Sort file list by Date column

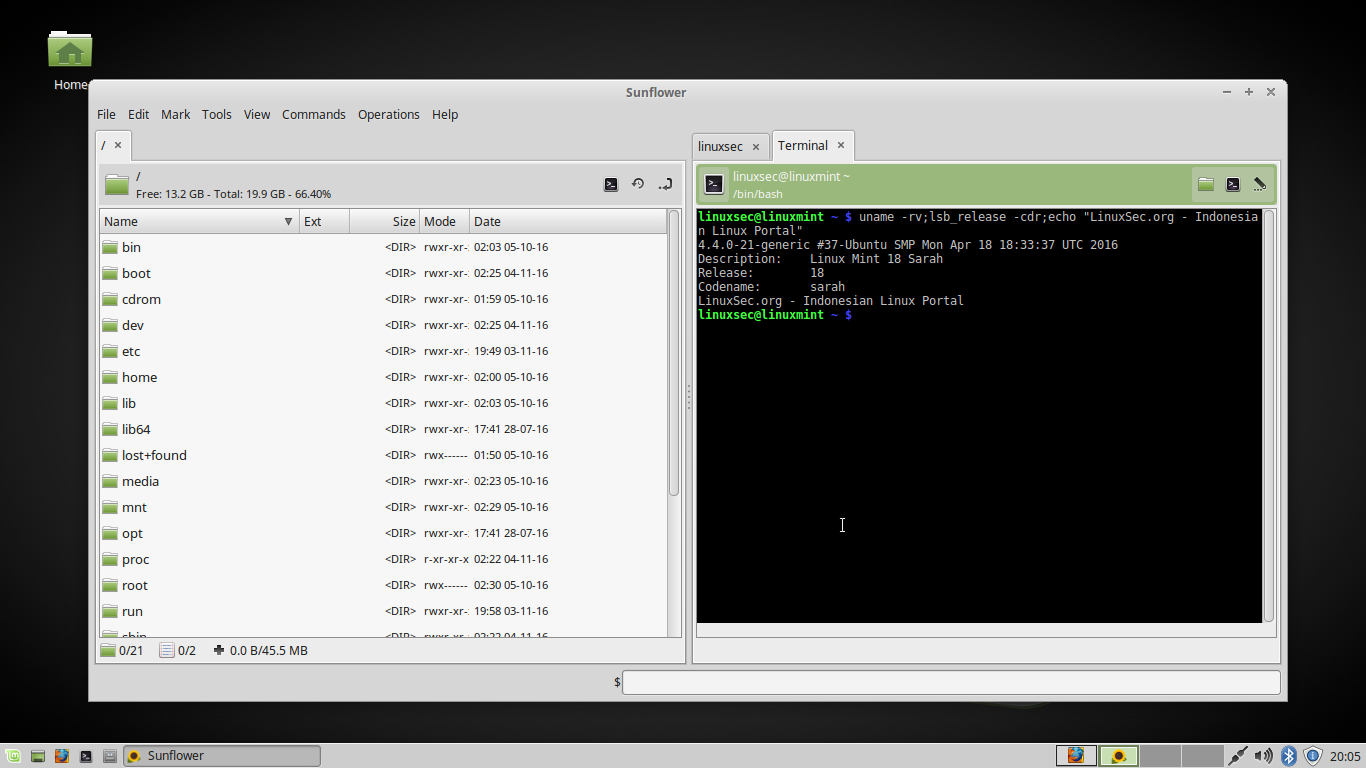568,221
